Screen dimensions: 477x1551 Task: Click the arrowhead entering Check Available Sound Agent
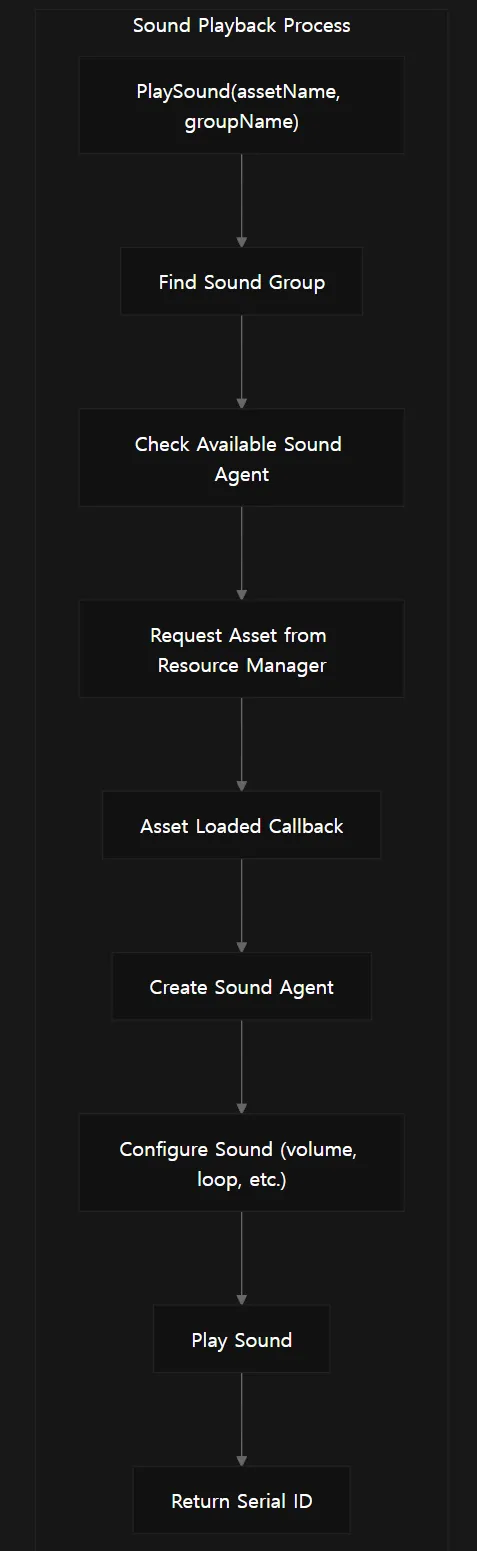241,403
